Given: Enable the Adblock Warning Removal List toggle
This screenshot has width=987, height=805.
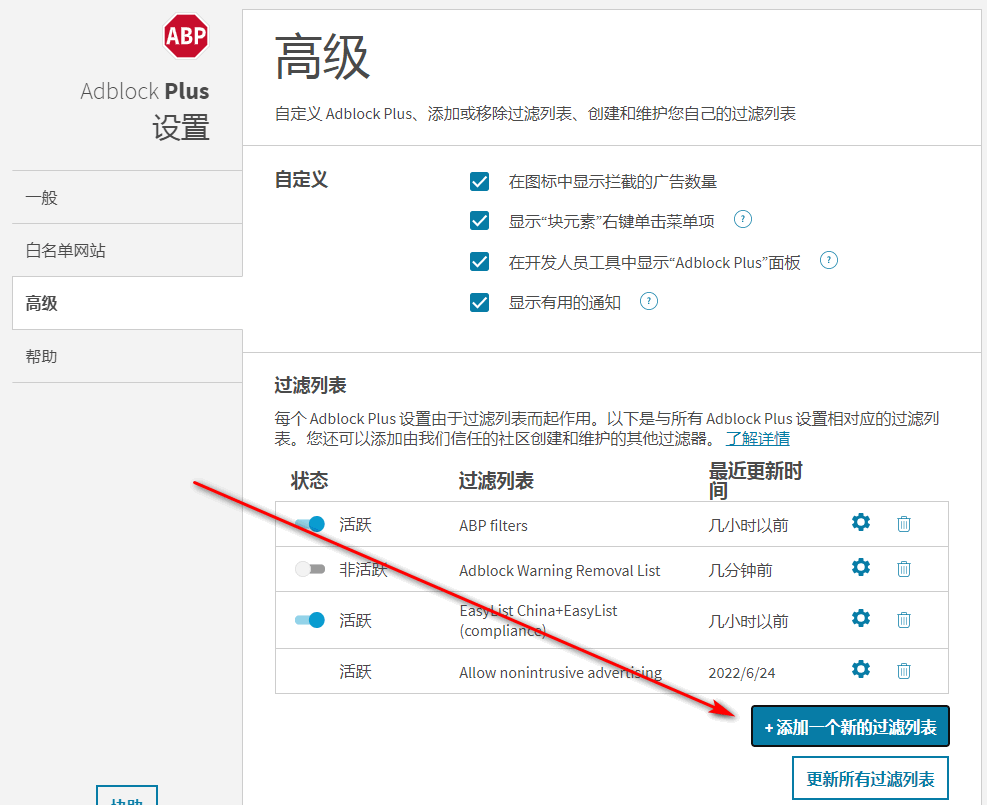Looking at the screenshot, I should coord(310,569).
